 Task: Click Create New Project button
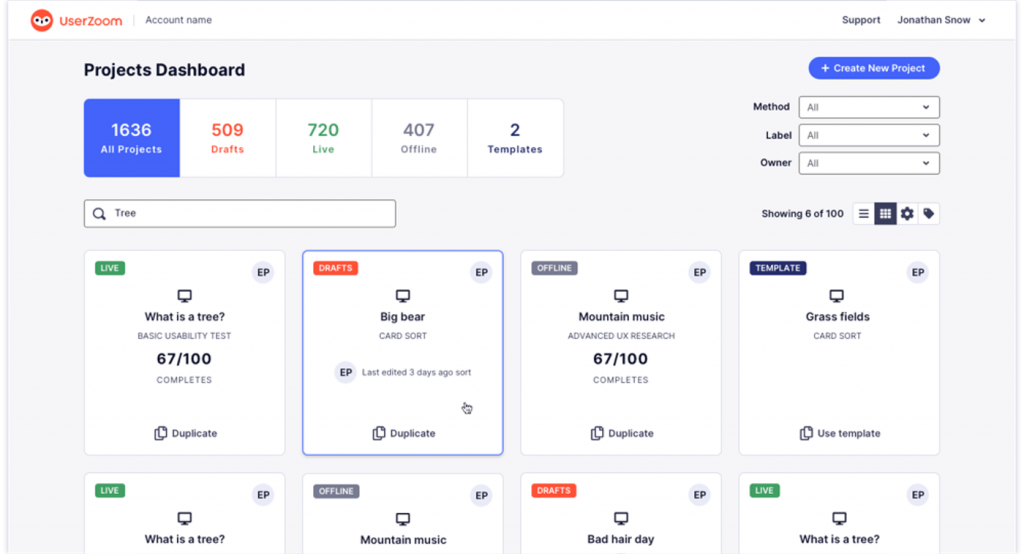click(874, 68)
